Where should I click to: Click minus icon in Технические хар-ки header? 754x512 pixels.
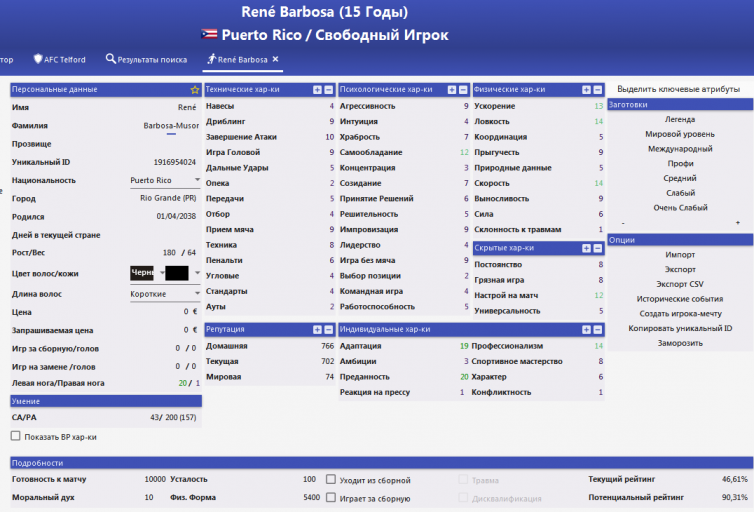click(x=328, y=90)
